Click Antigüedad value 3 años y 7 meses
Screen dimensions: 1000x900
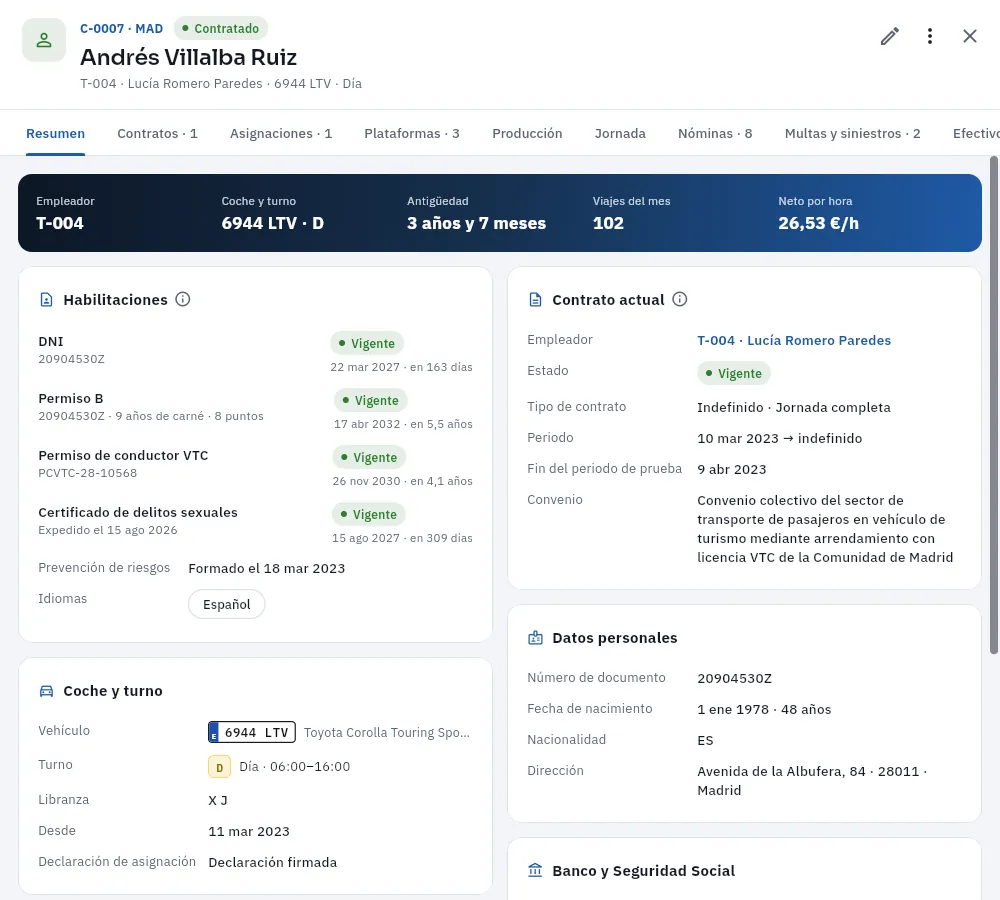pos(476,223)
